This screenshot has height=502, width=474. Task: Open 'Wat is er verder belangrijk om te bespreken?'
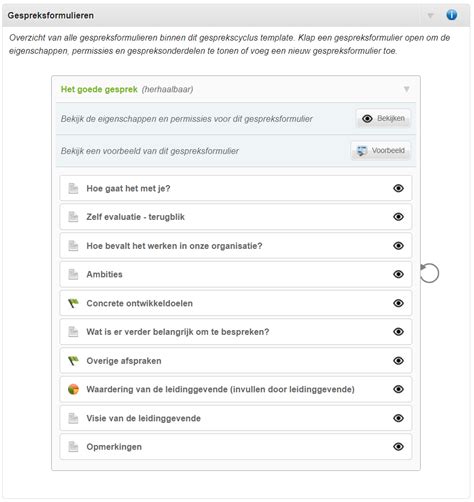click(236, 332)
